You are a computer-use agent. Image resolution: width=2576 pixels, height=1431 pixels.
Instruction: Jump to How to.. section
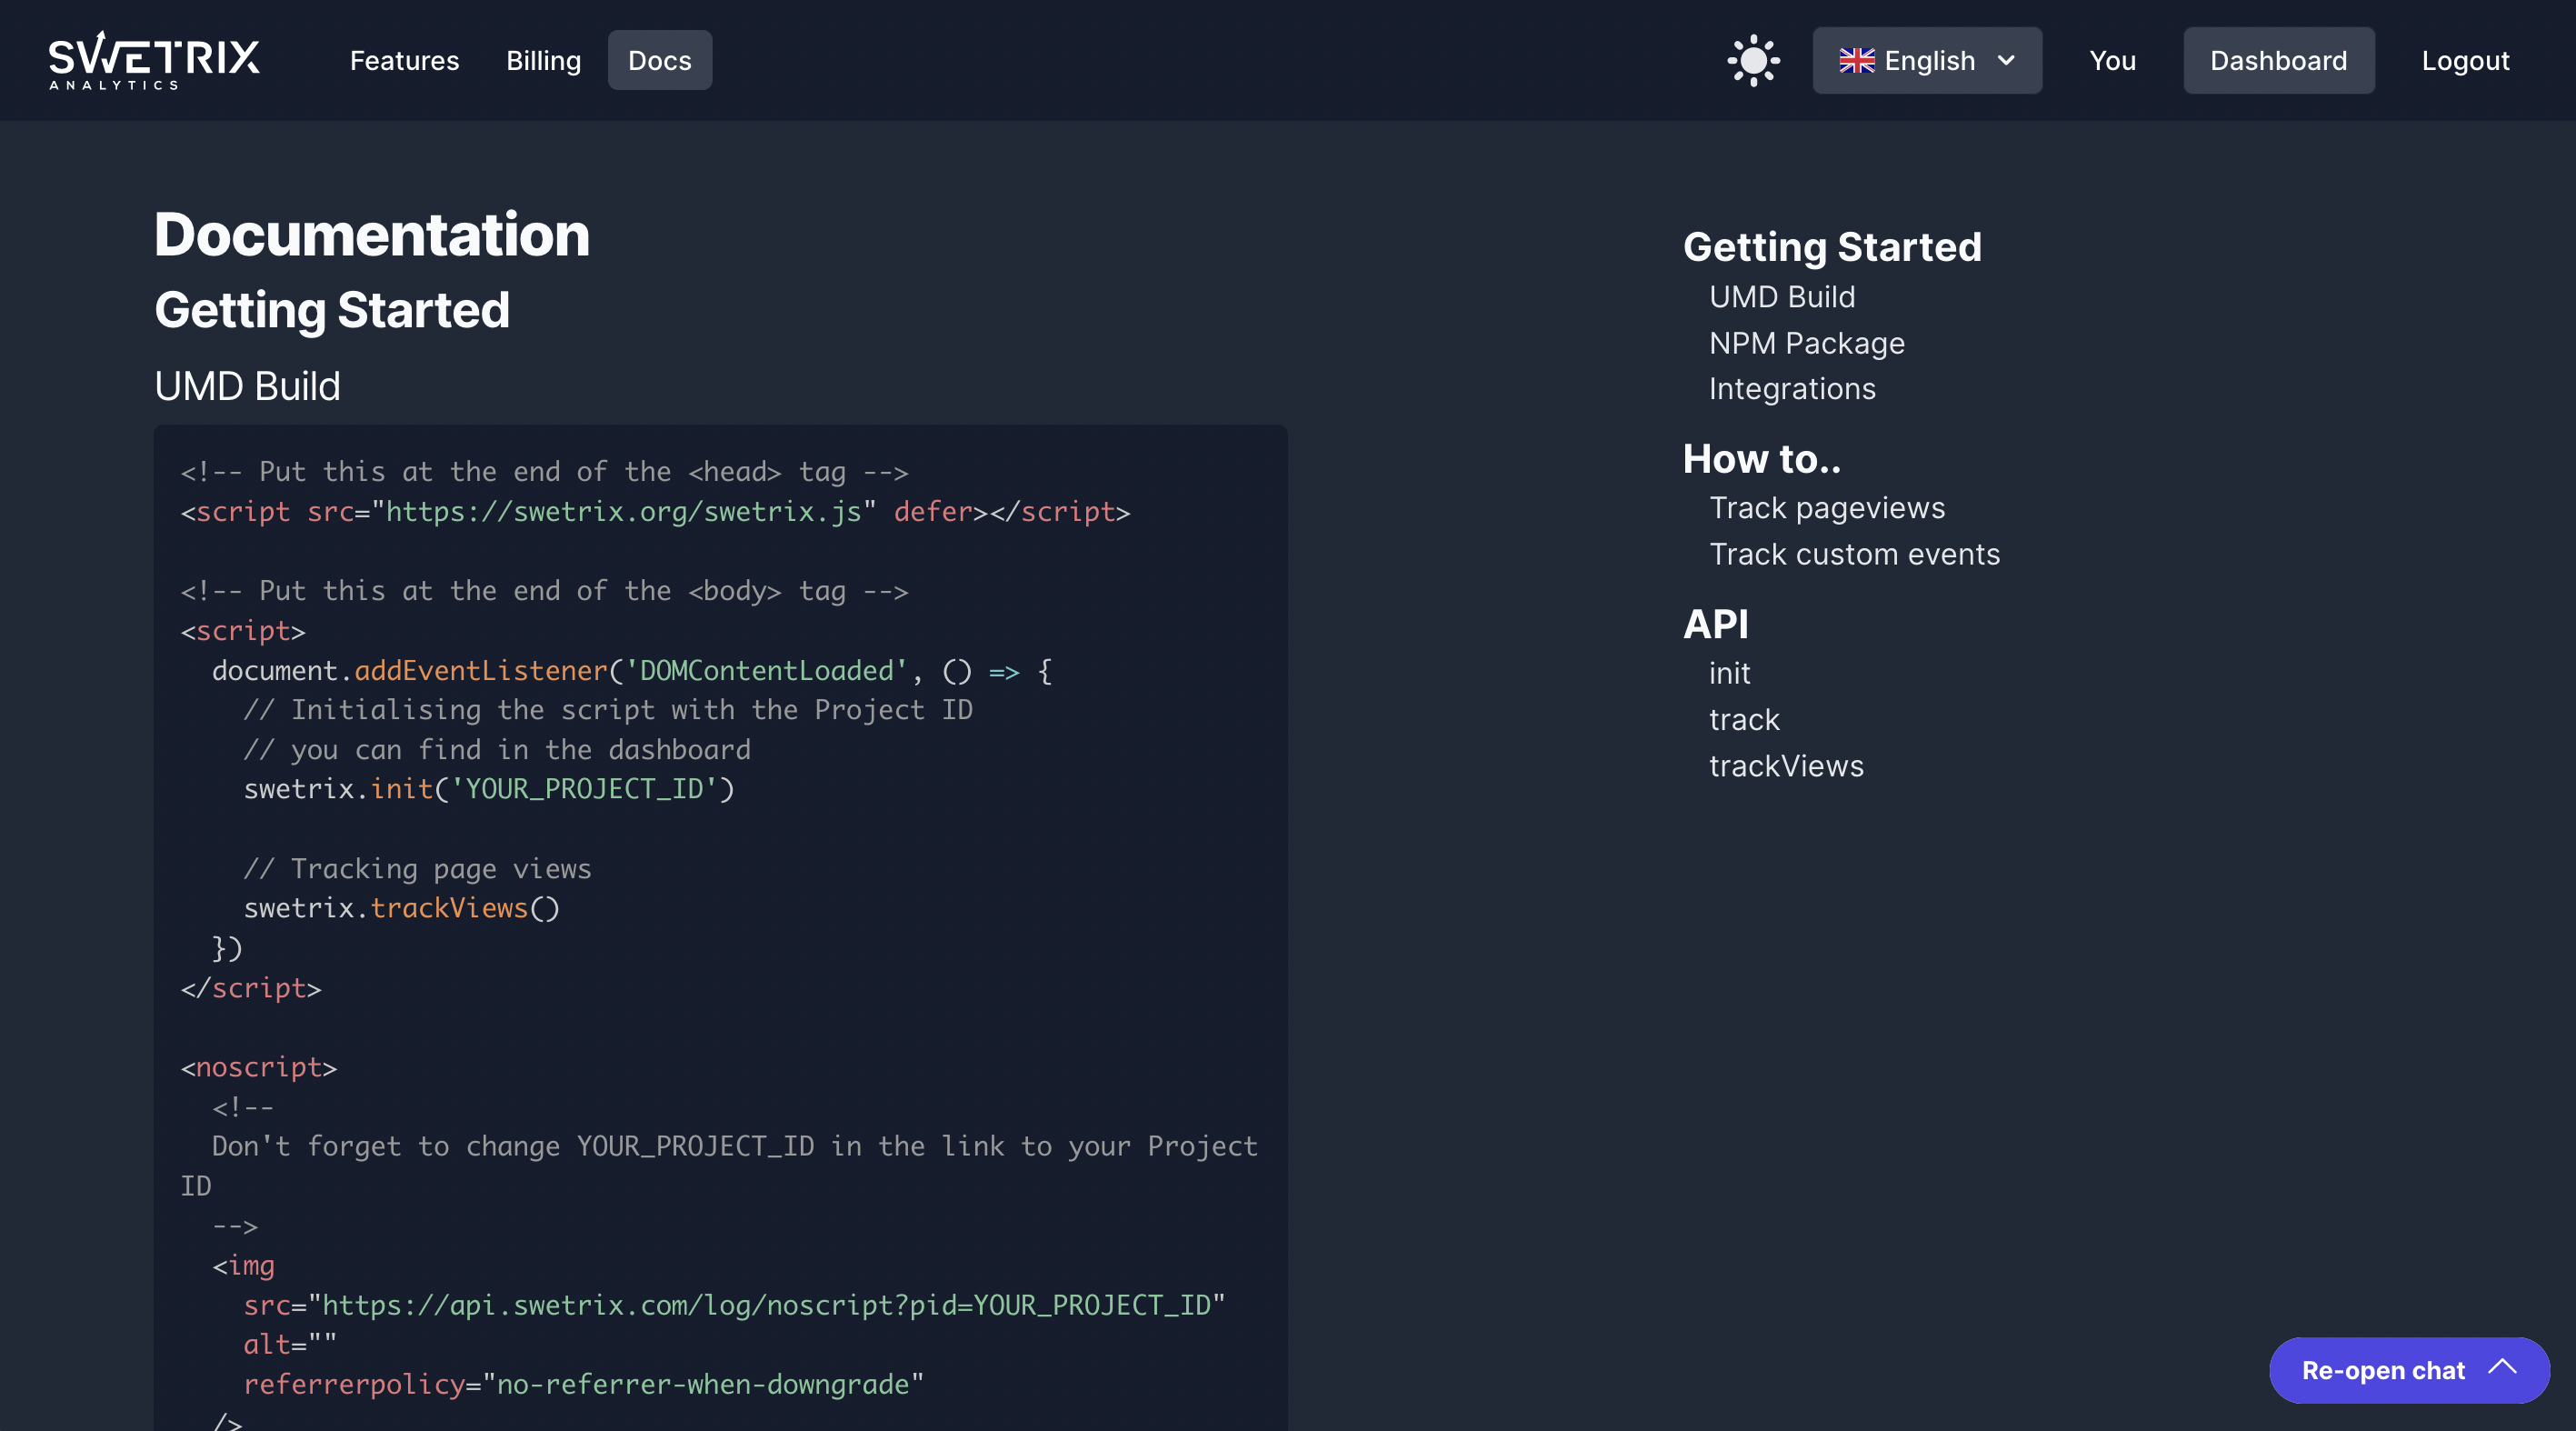(1761, 459)
